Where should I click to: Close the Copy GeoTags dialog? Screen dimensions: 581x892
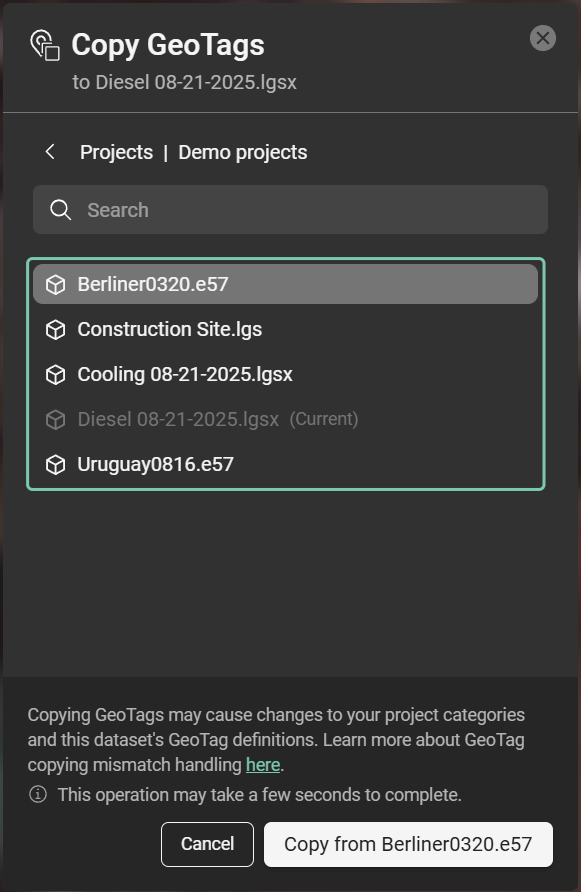pyautogui.click(x=542, y=38)
